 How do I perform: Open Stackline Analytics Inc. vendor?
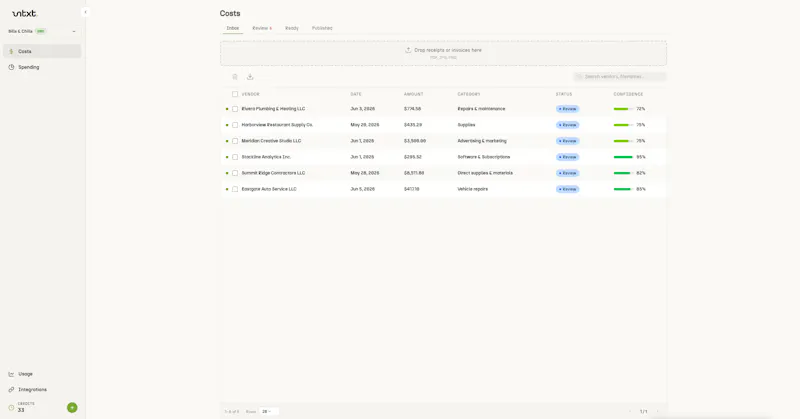[x=266, y=157]
